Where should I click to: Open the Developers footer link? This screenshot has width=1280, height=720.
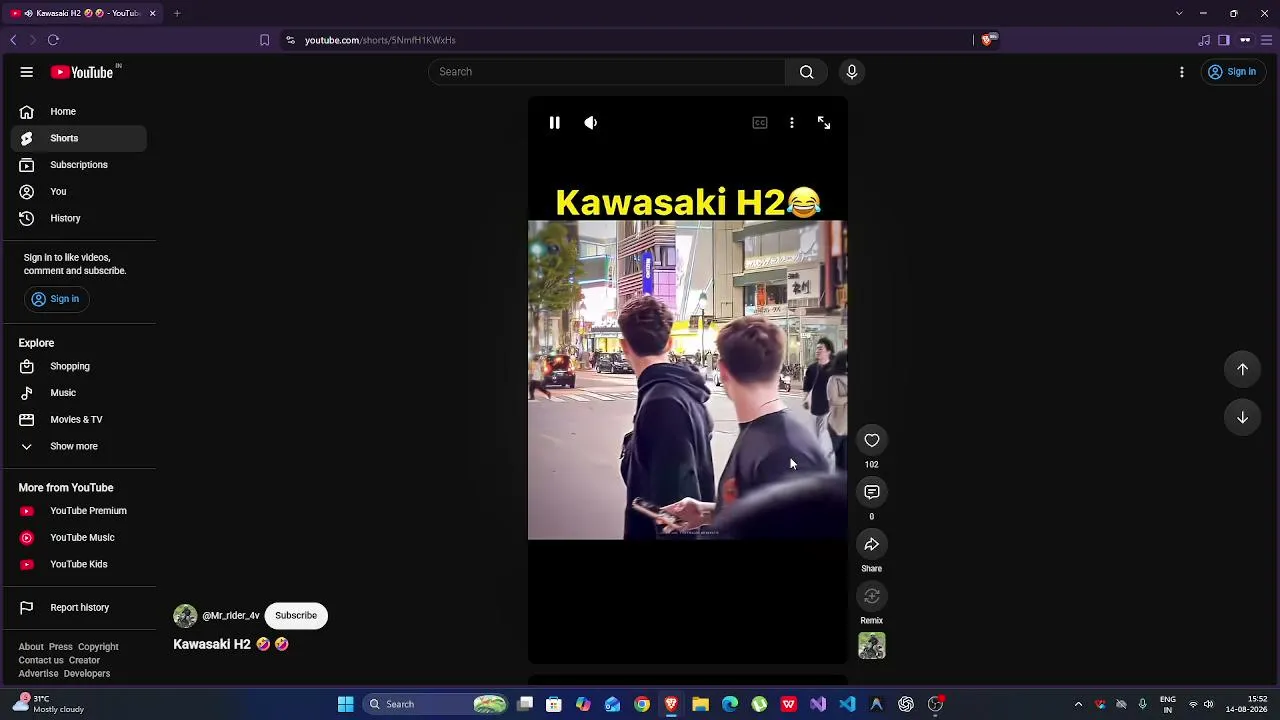coord(87,674)
